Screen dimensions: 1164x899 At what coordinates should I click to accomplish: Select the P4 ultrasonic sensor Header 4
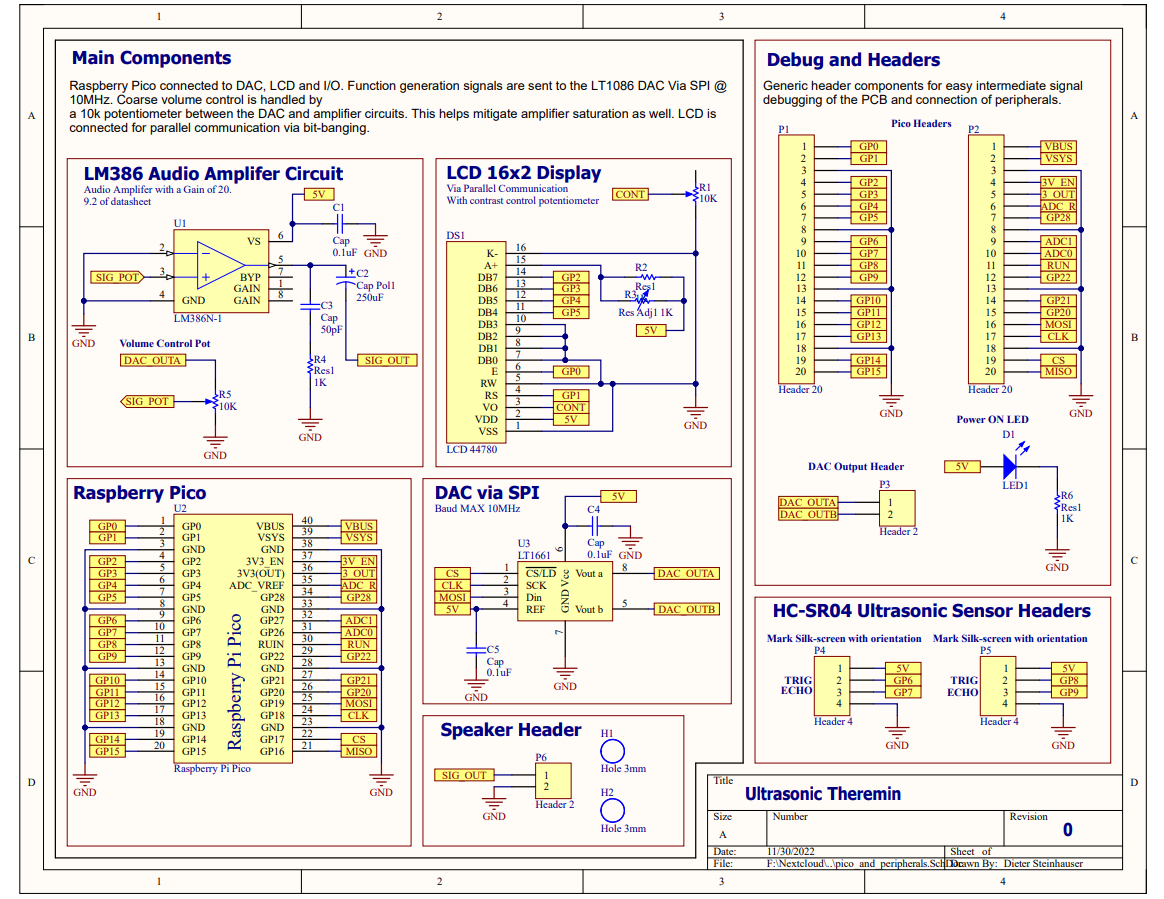coord(832,686)
